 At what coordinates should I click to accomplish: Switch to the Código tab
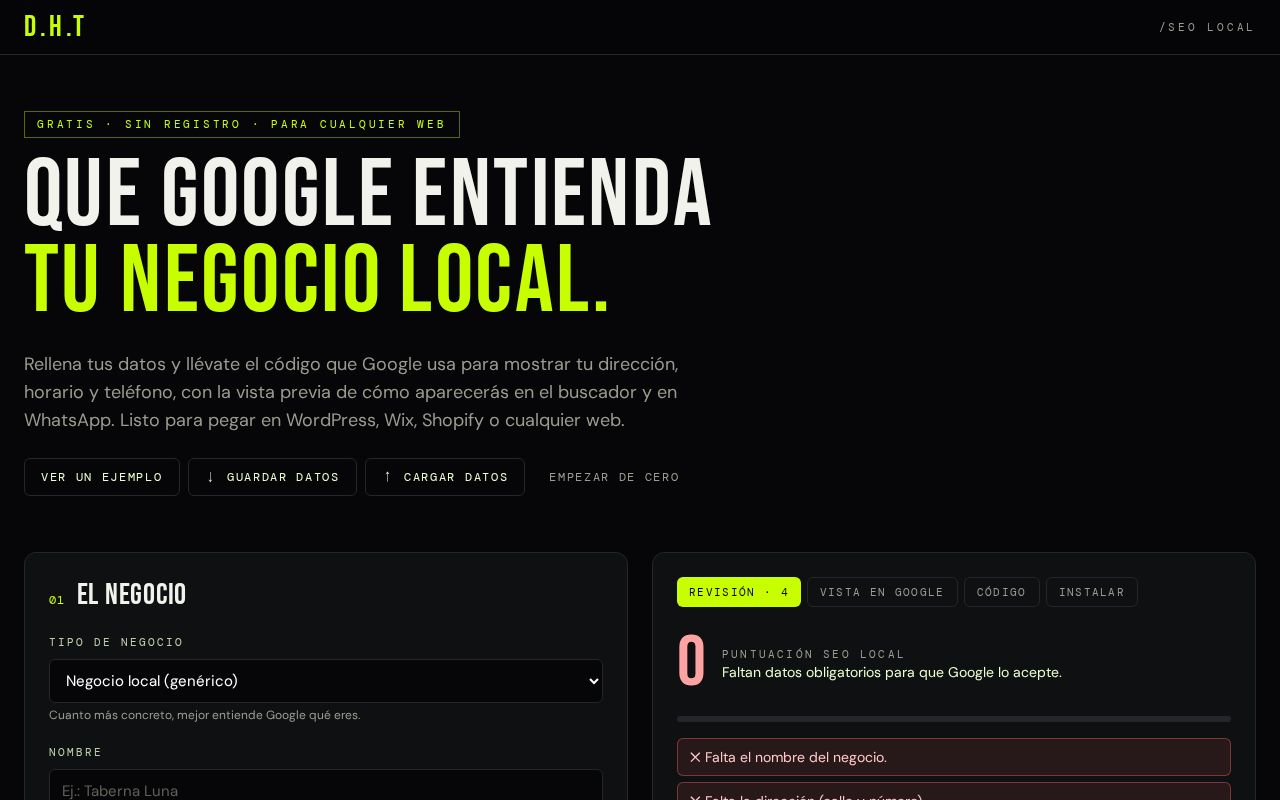pos(1002,592)
